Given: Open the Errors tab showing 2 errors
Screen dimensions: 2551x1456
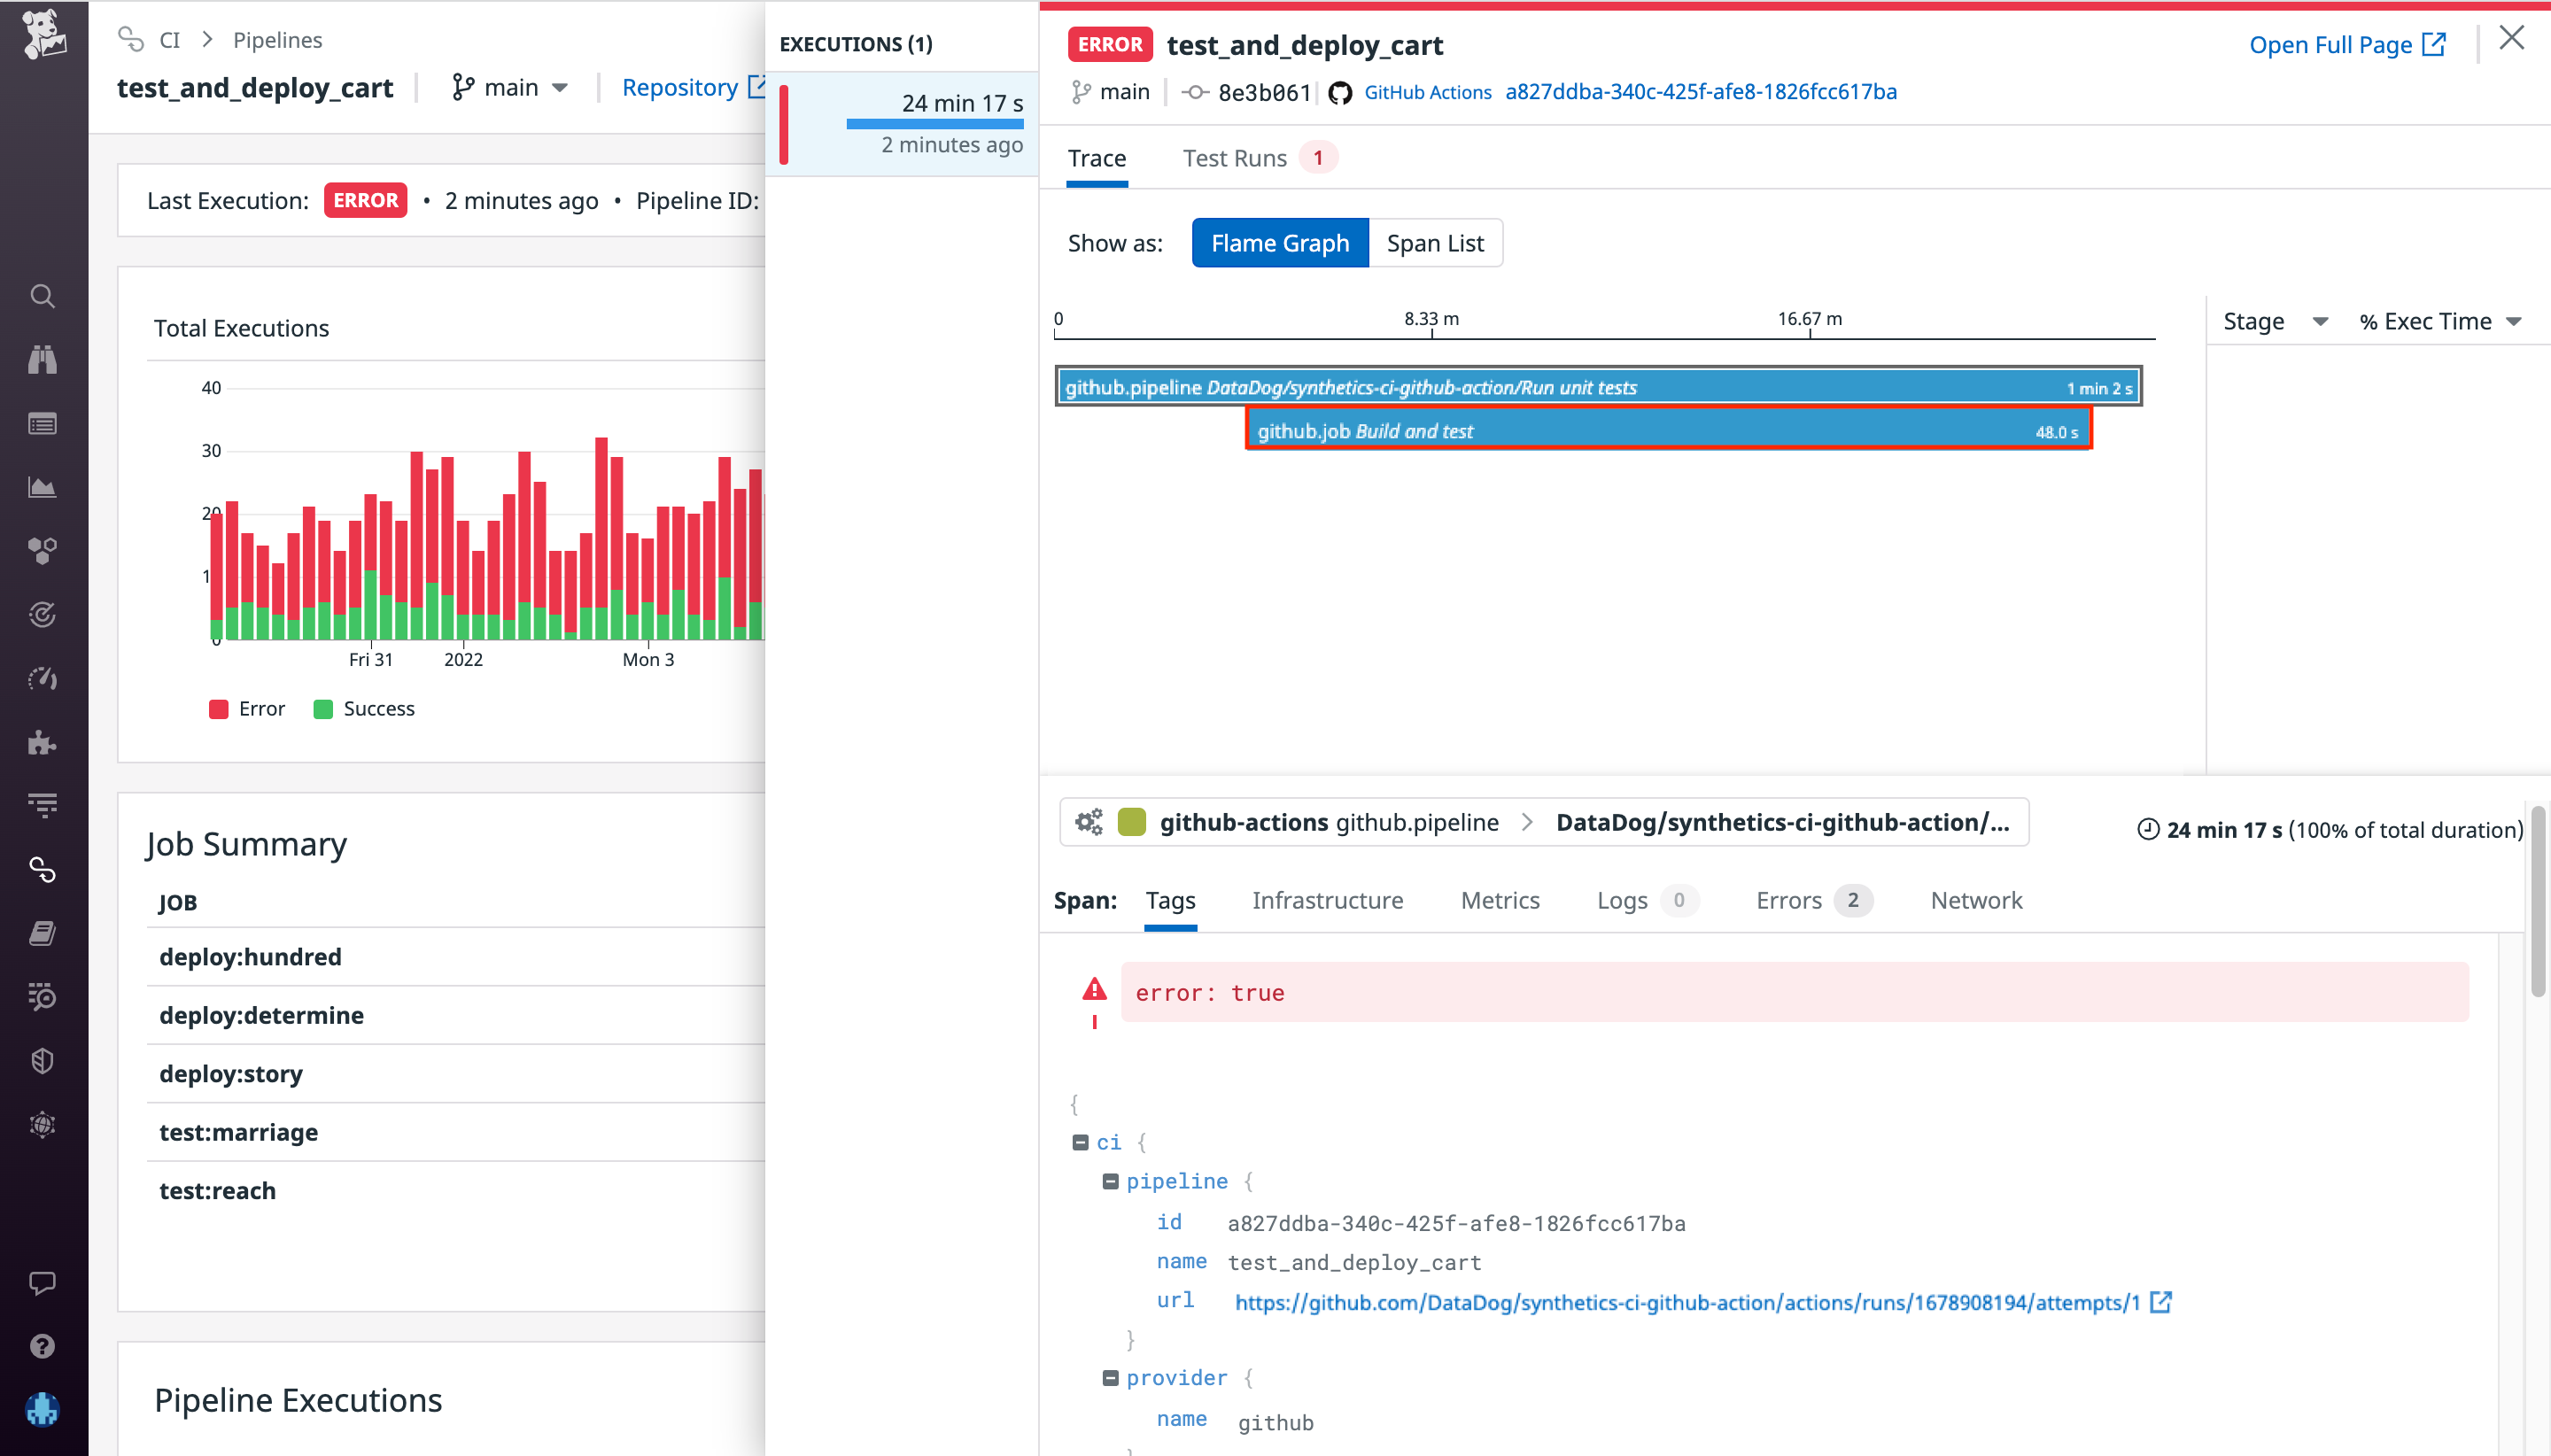Looking at the screenshot, I should (x=1789, y=900).
